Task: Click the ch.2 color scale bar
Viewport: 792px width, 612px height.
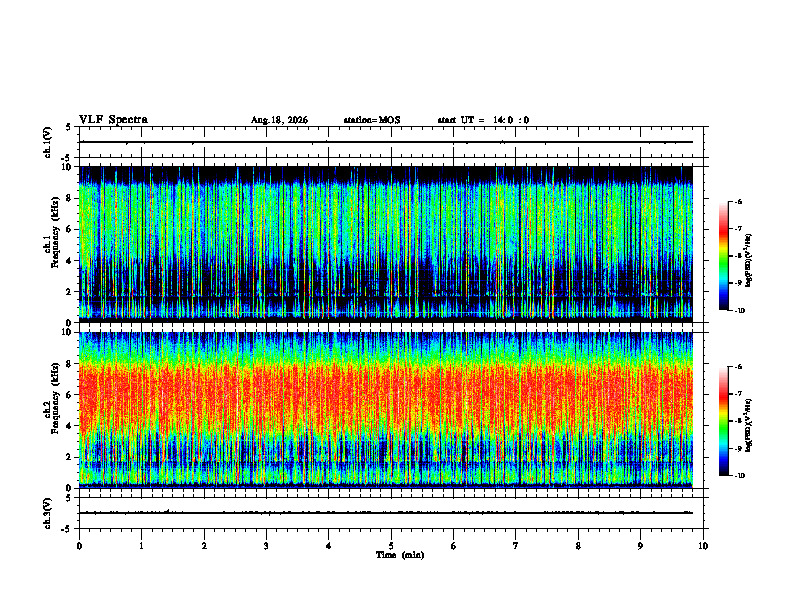Action: pyautogui.click(x=723, y=421)
